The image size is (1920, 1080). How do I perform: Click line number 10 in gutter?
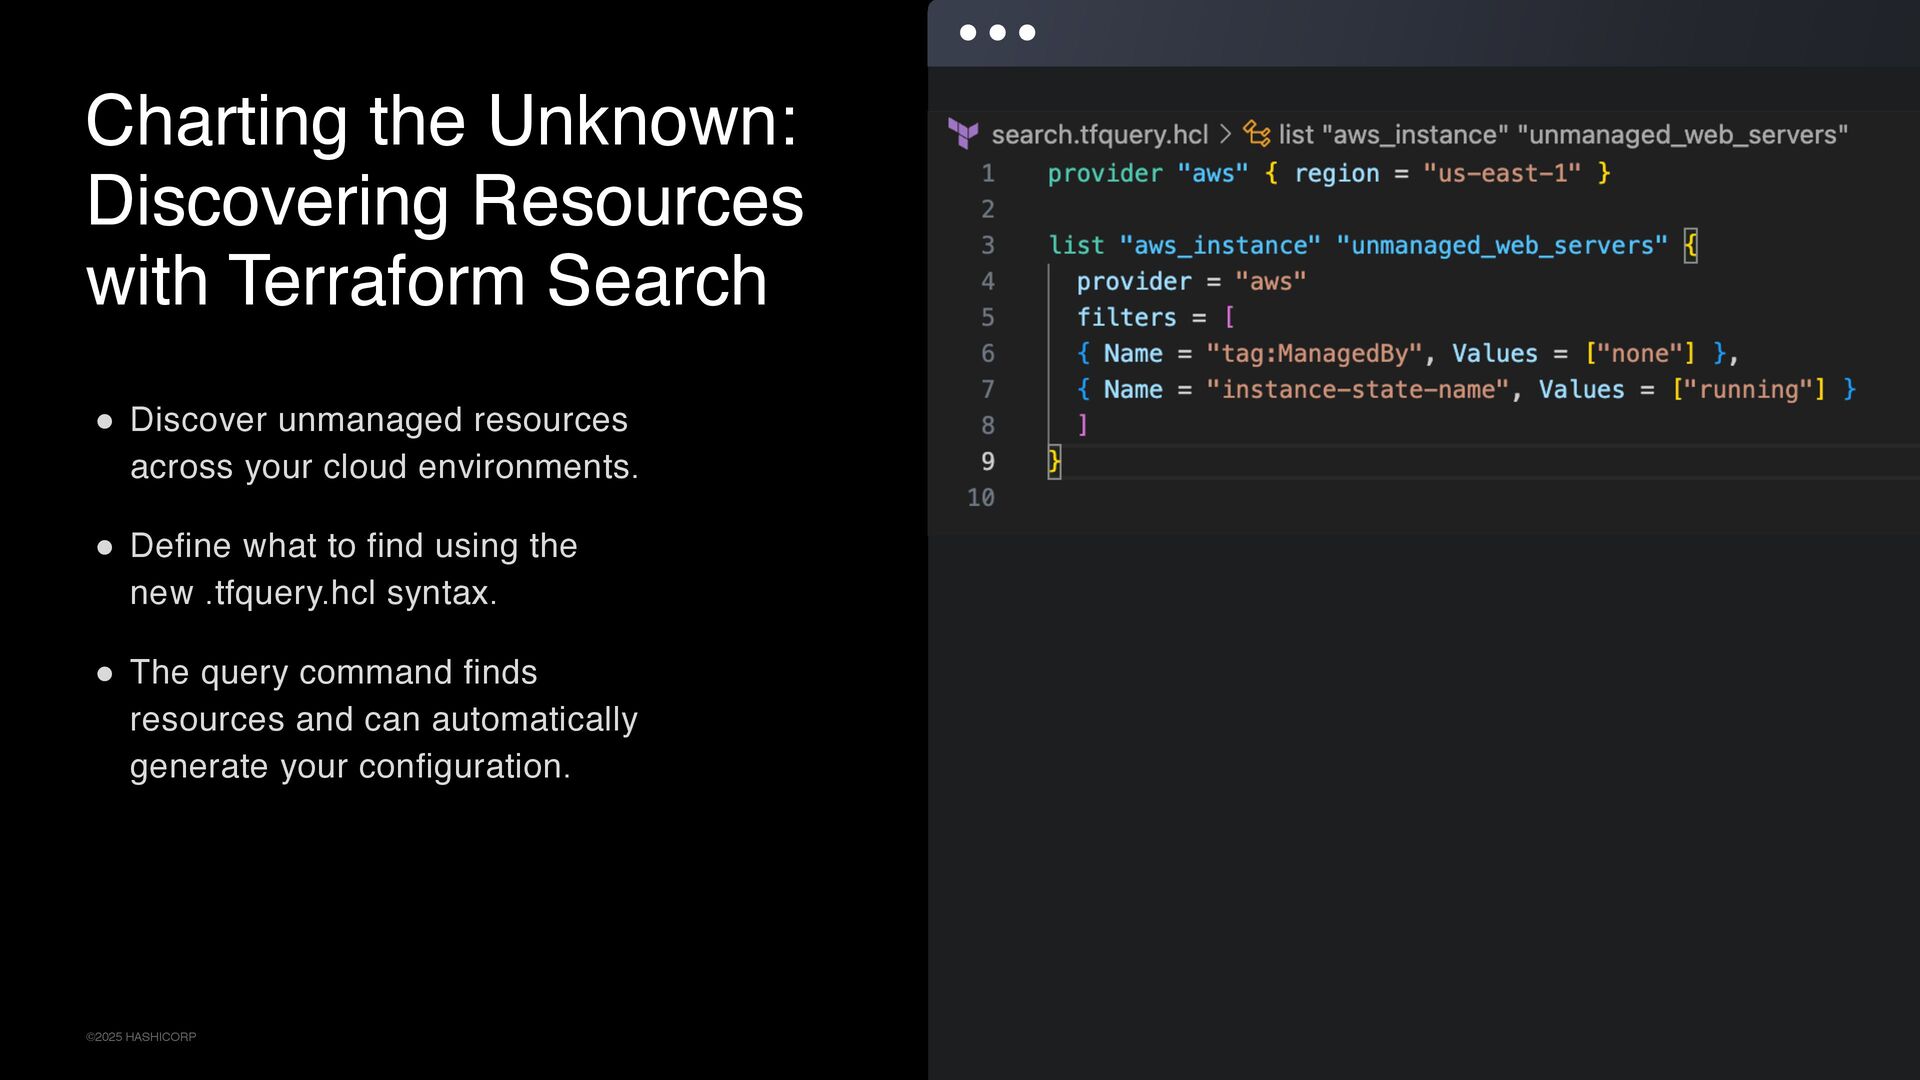pyautogui.click(x=980, y=498)
